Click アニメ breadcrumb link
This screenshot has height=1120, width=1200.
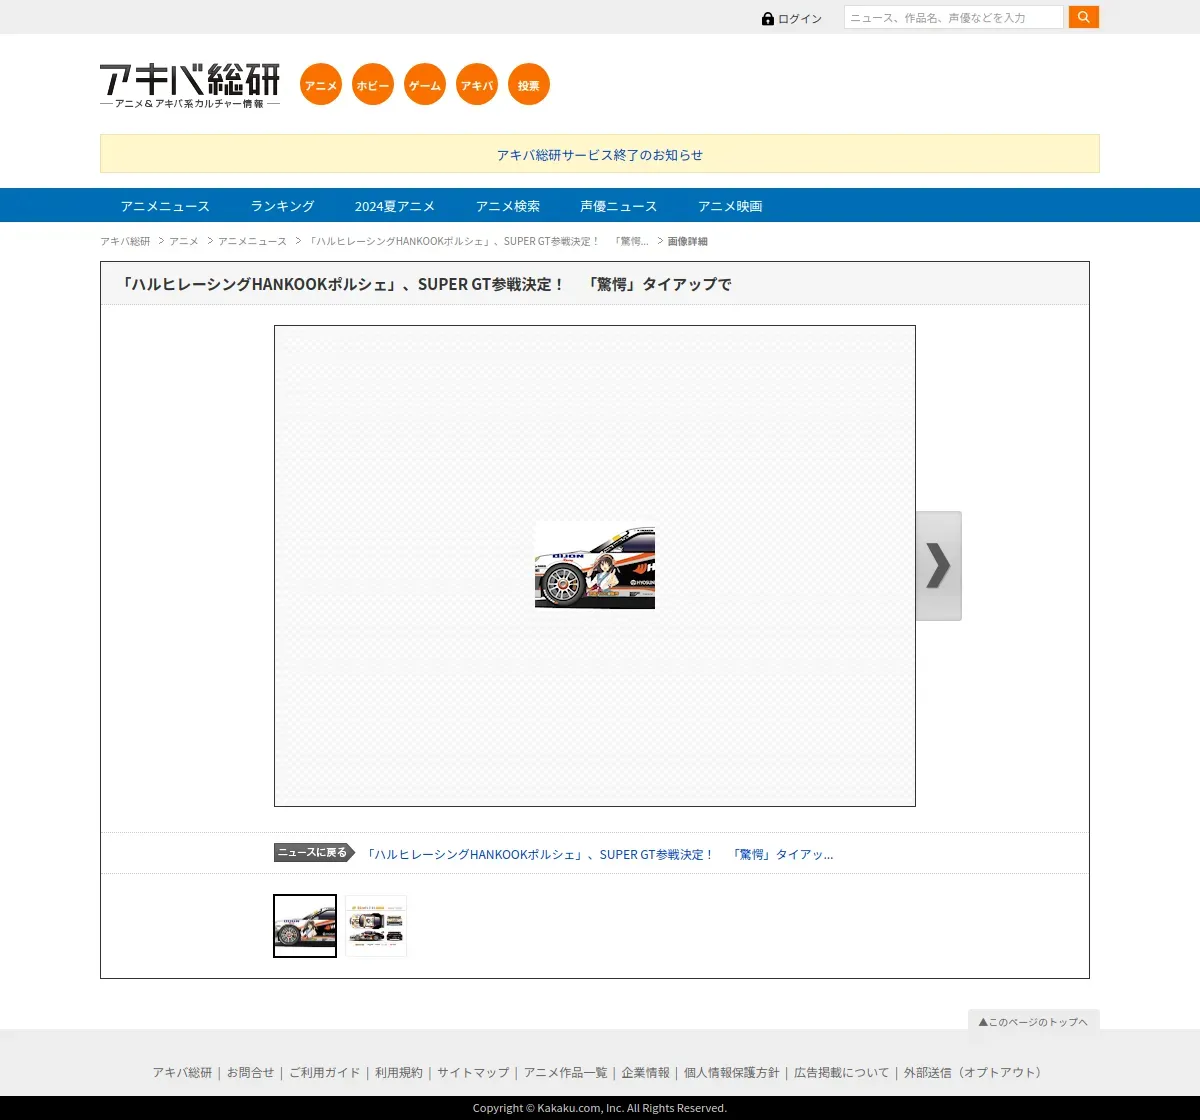click(x=184, y=241)
